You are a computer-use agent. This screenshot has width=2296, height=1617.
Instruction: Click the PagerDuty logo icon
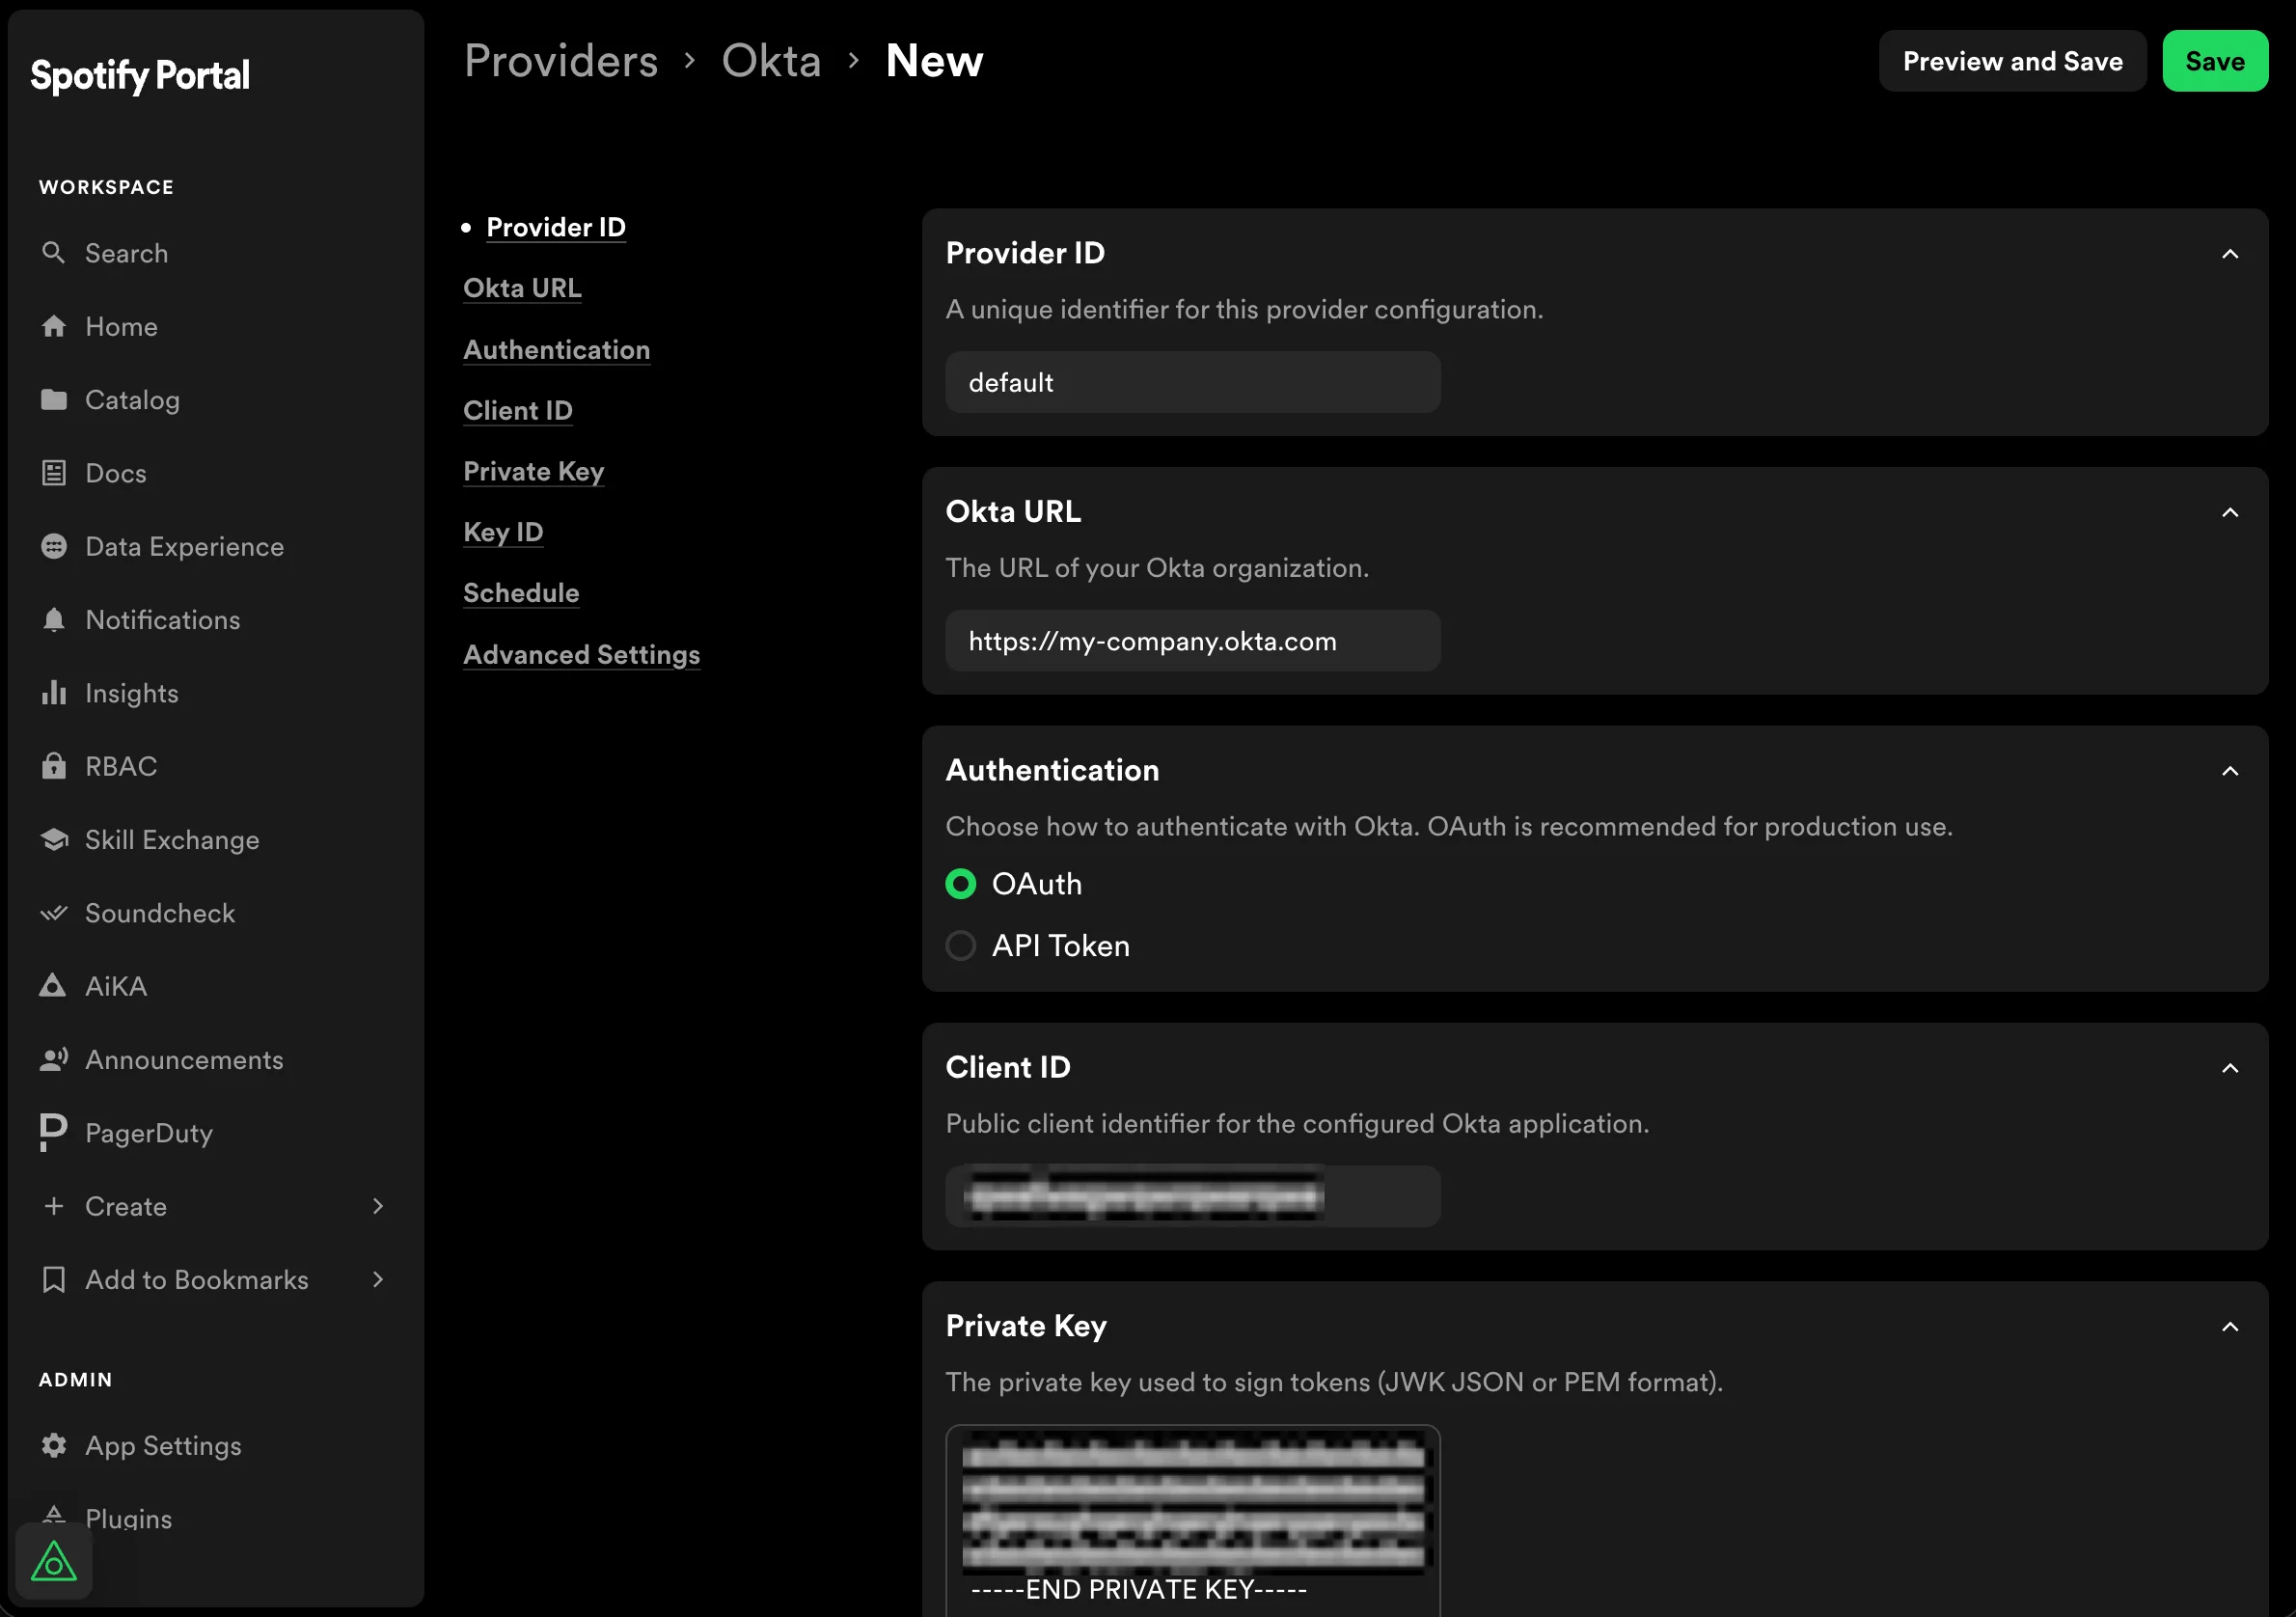(53, 1132)
